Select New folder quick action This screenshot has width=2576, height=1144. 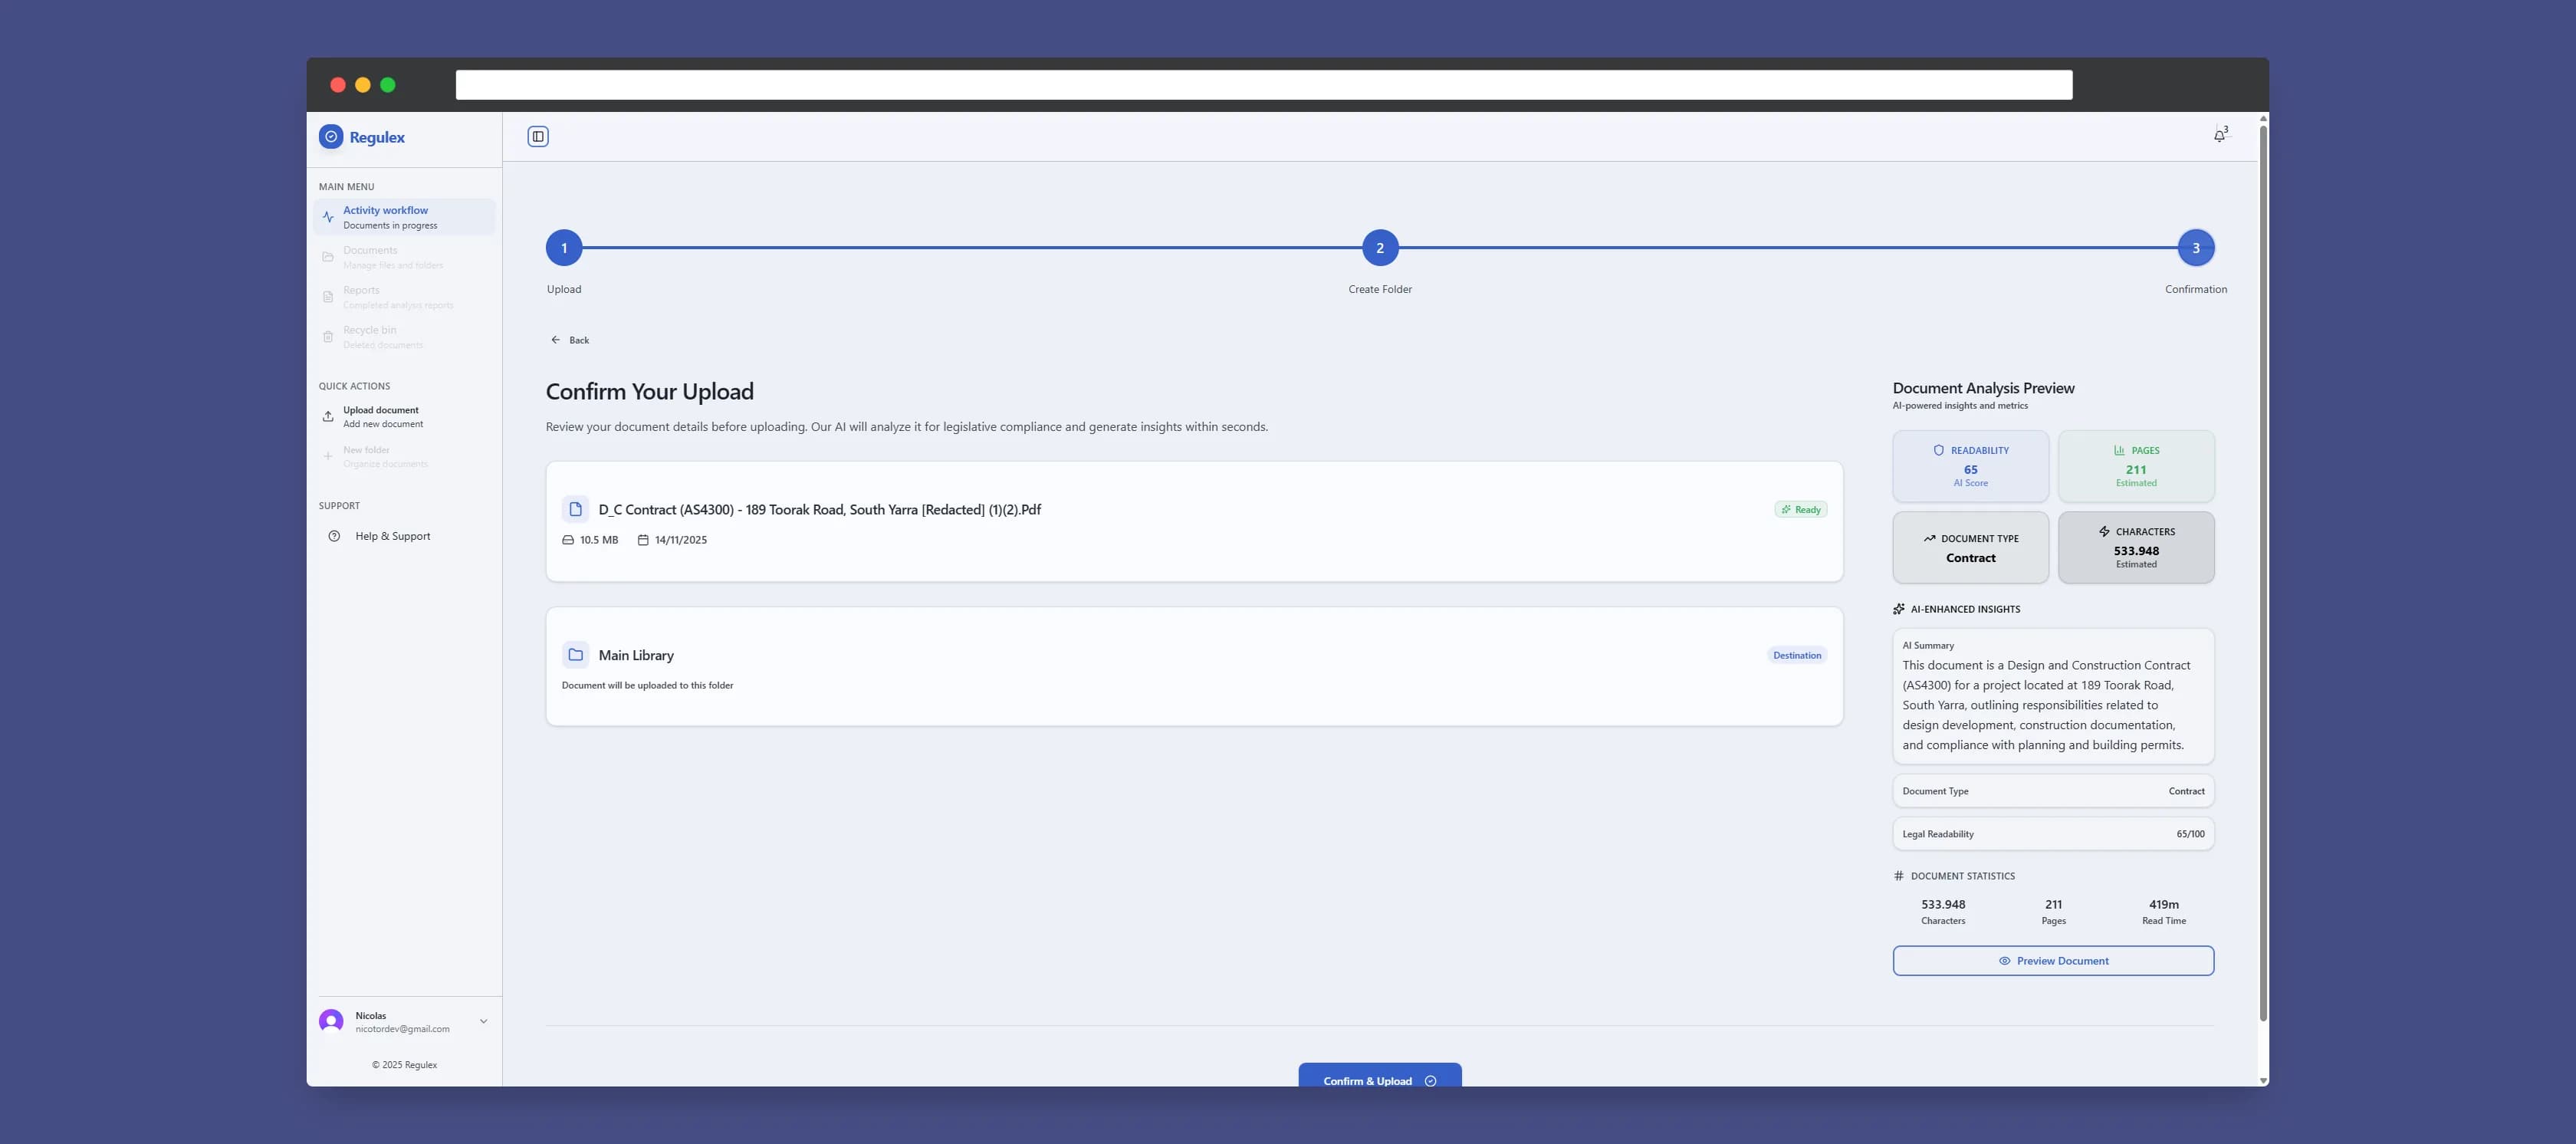[x=404, y=456]
